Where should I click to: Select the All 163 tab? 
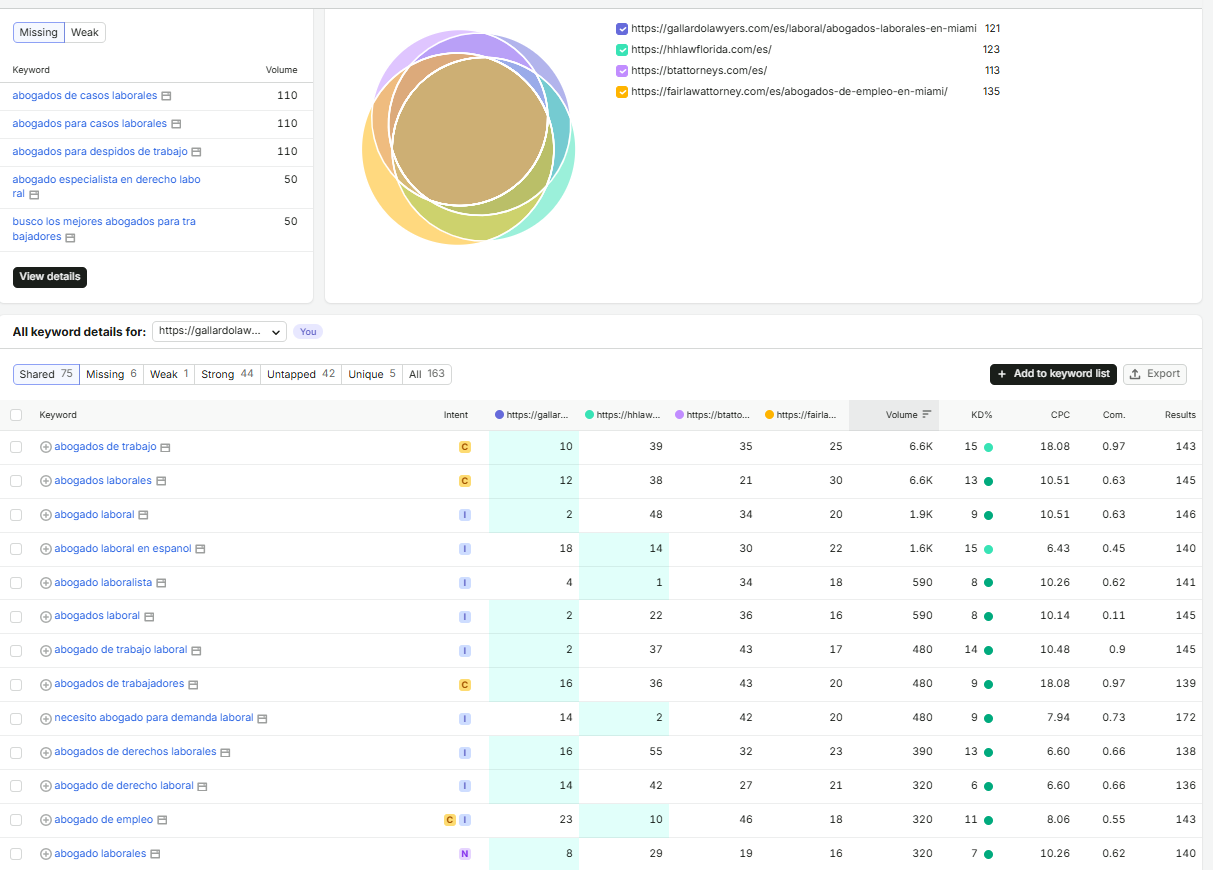(x=427, y=374)
